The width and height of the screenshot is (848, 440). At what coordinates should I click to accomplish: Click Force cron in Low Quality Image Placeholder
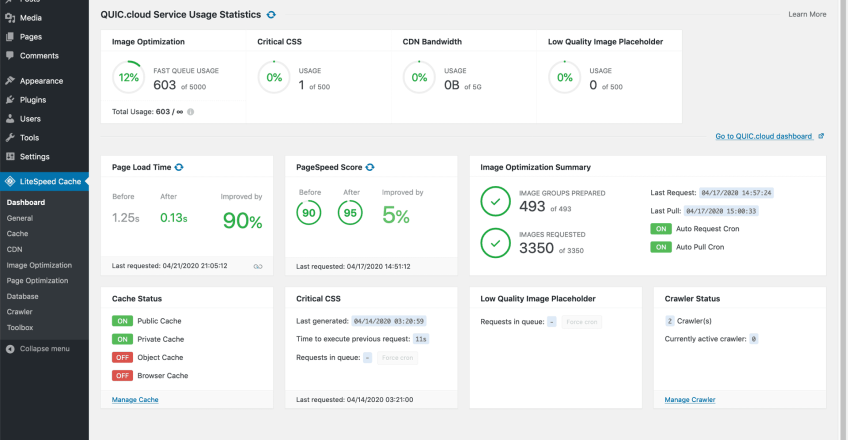click(x=581, y=322)
